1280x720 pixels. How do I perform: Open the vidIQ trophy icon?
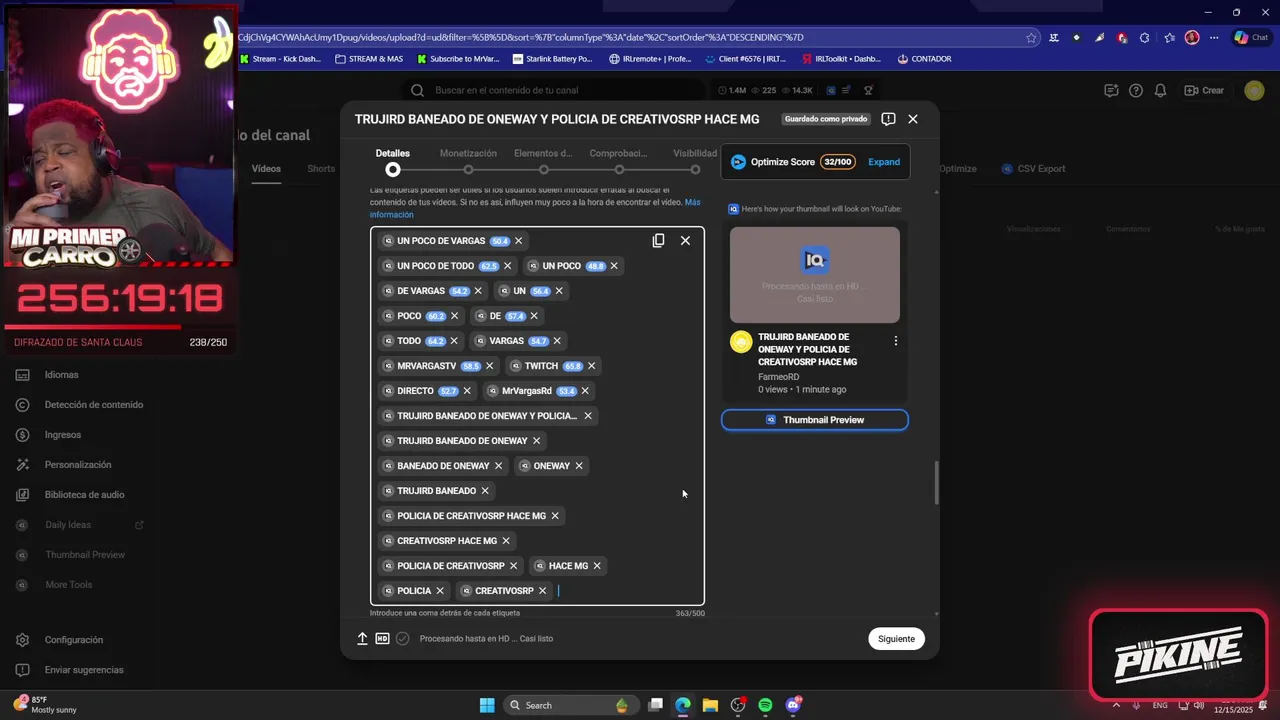point(868,90)
